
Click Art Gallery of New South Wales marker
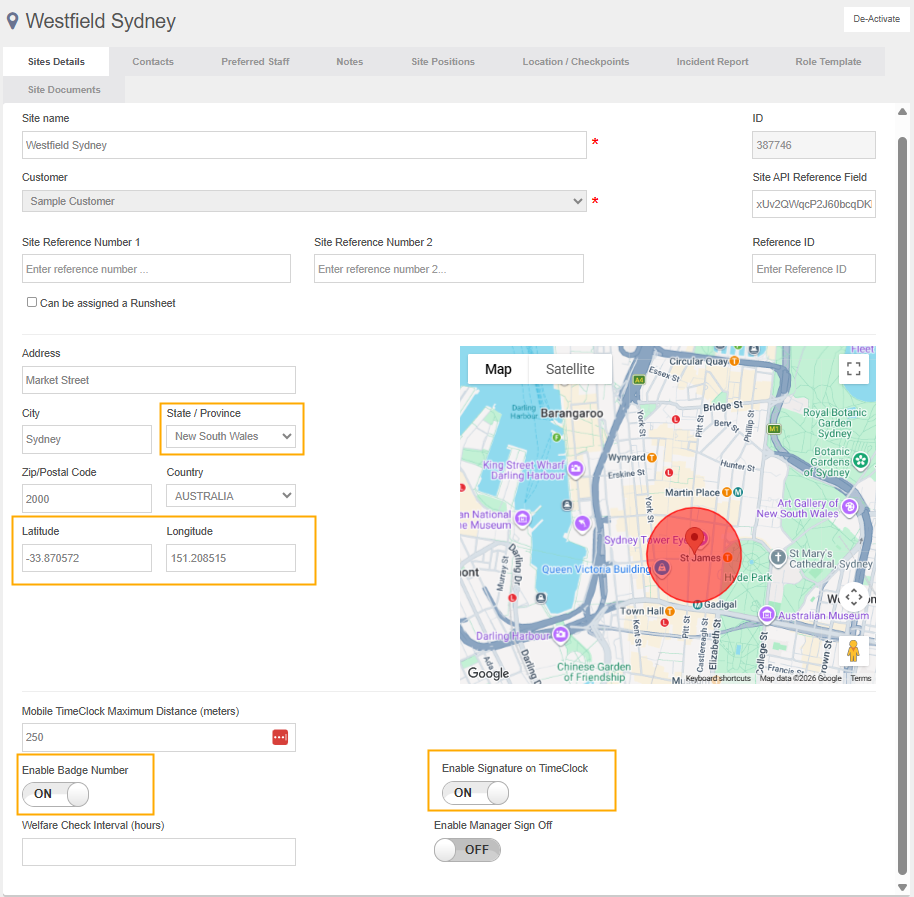(850, 507)
